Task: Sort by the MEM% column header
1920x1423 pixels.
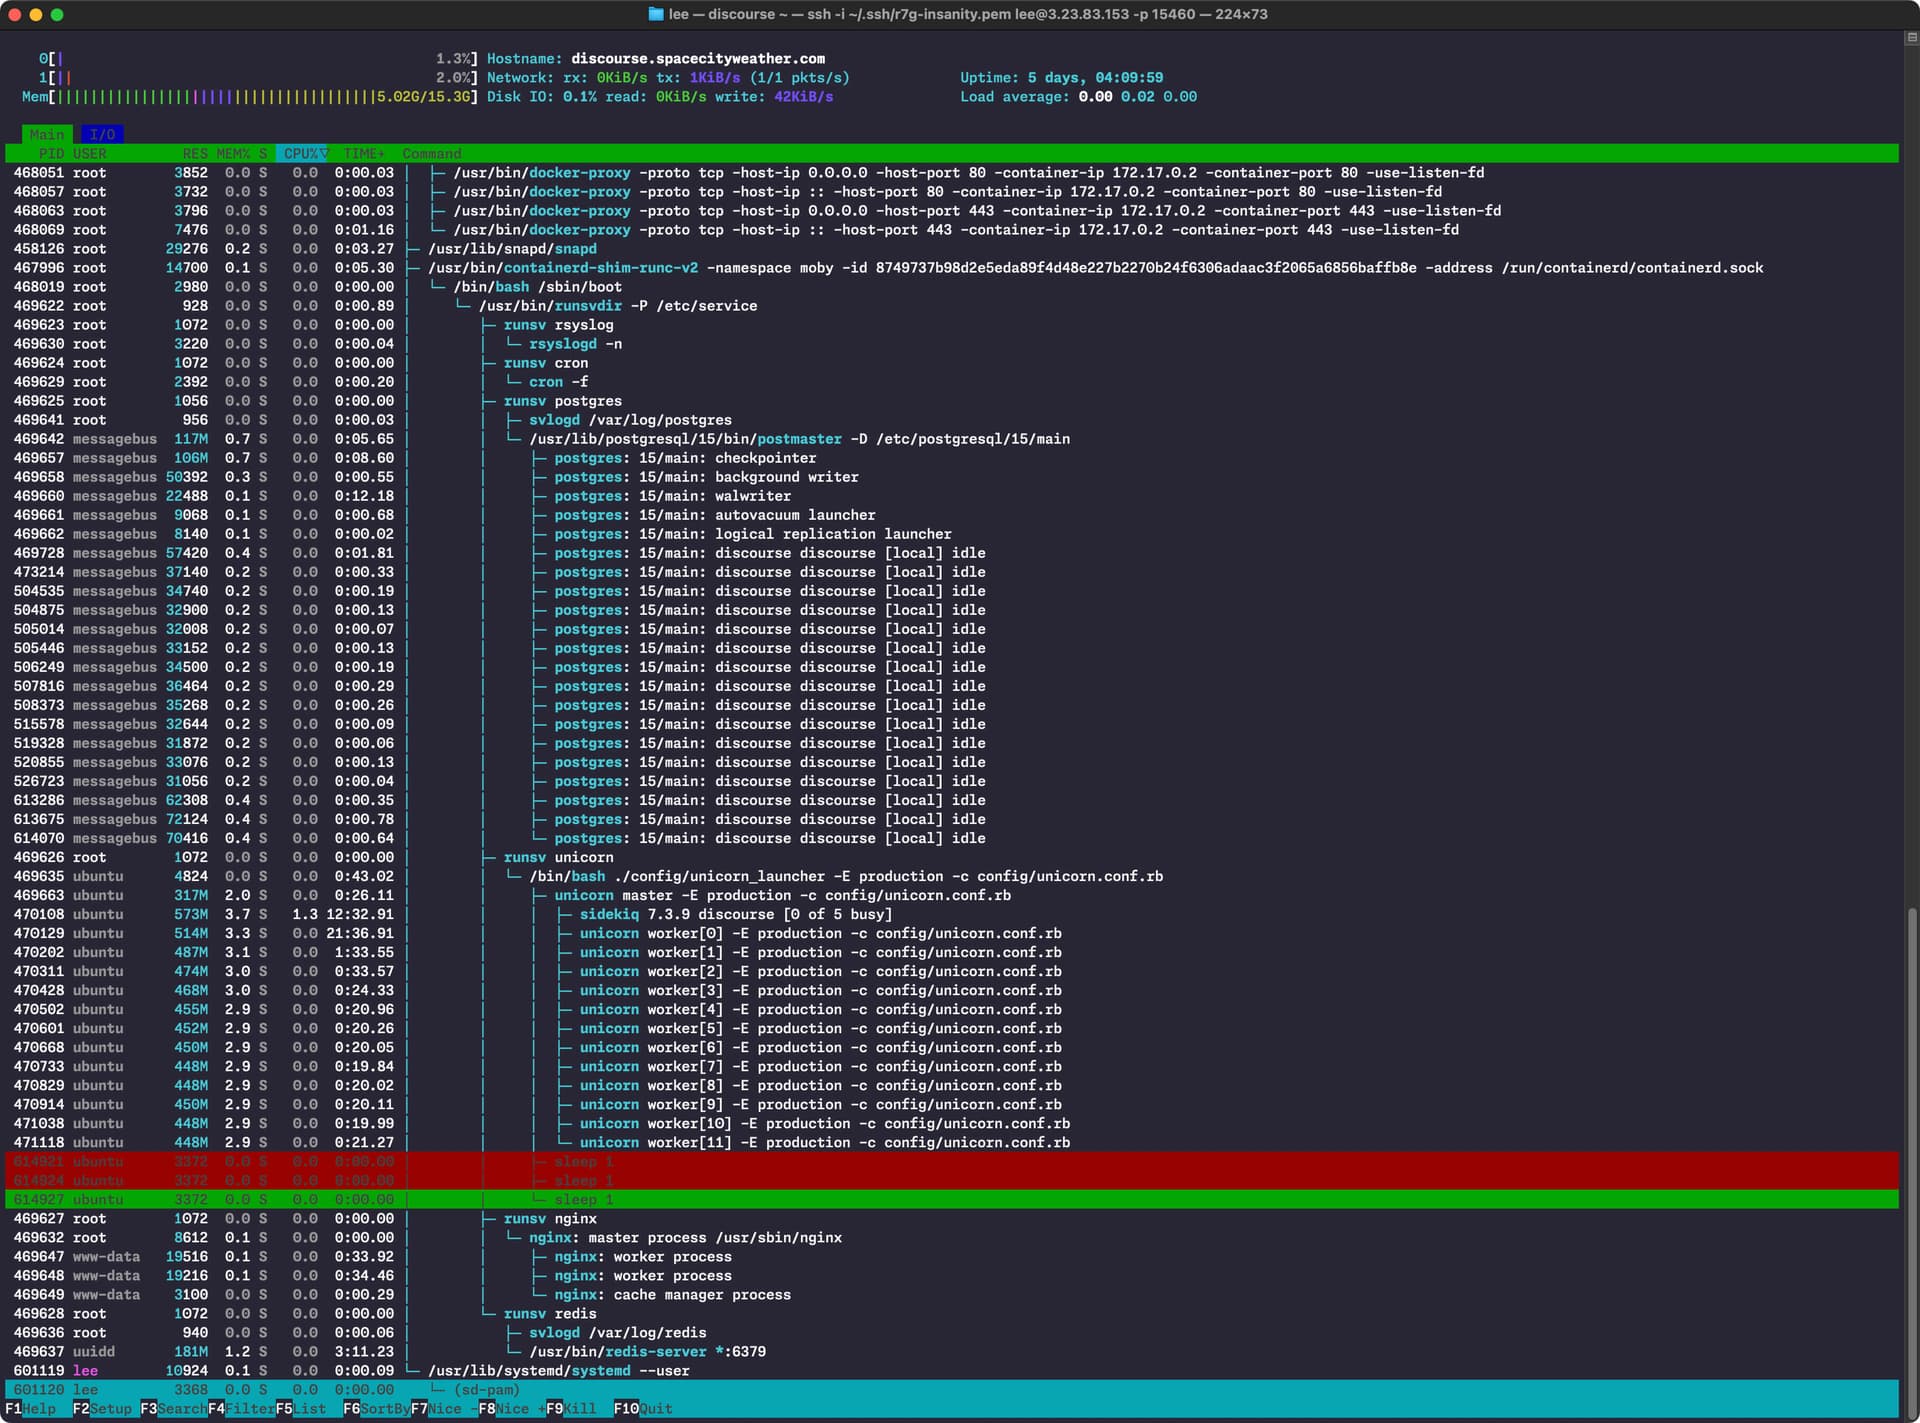Action: 233,153
